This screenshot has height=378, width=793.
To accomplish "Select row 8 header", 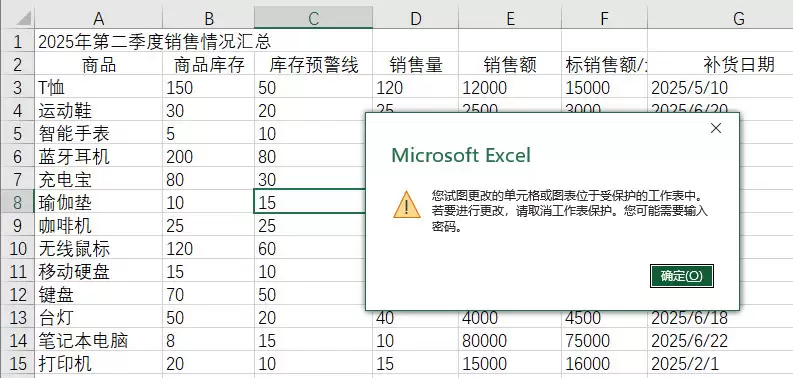I will pyautogui.click(x=17, y=202).
